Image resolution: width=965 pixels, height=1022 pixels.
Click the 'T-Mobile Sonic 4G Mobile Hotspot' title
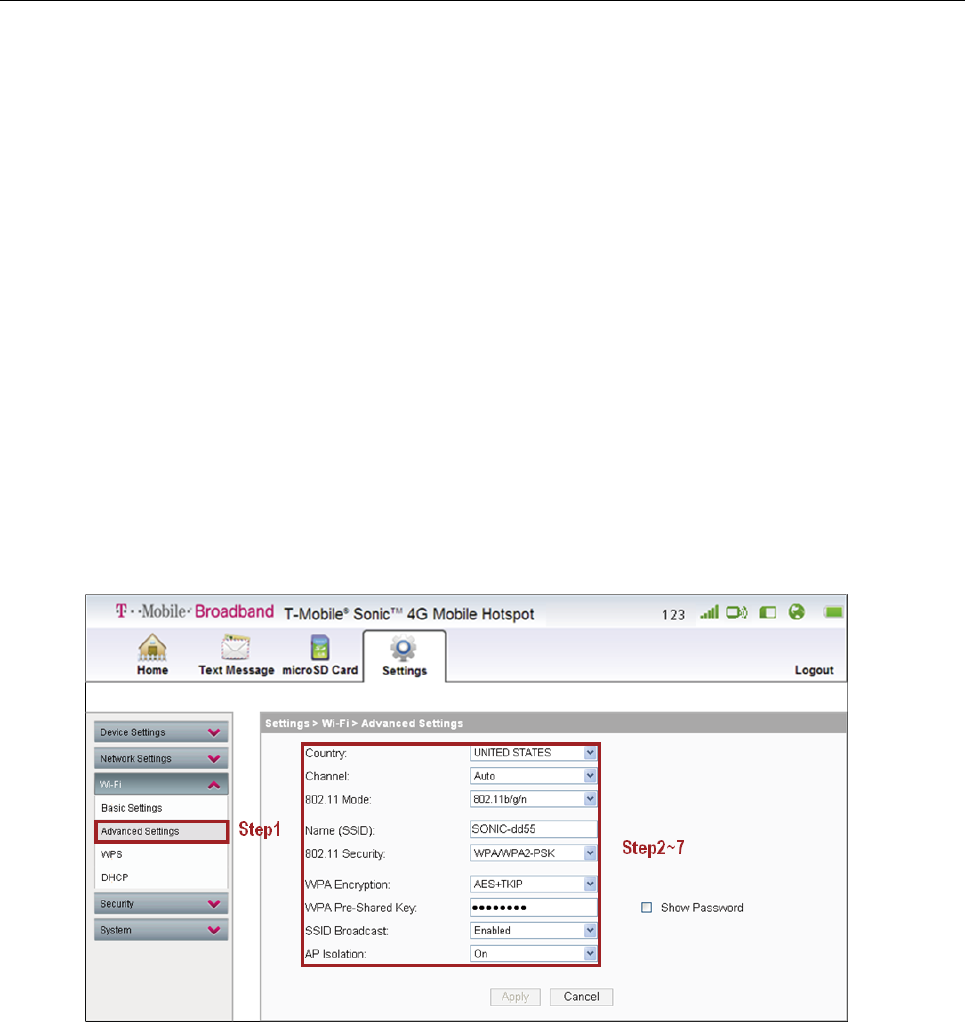(409, 614)
